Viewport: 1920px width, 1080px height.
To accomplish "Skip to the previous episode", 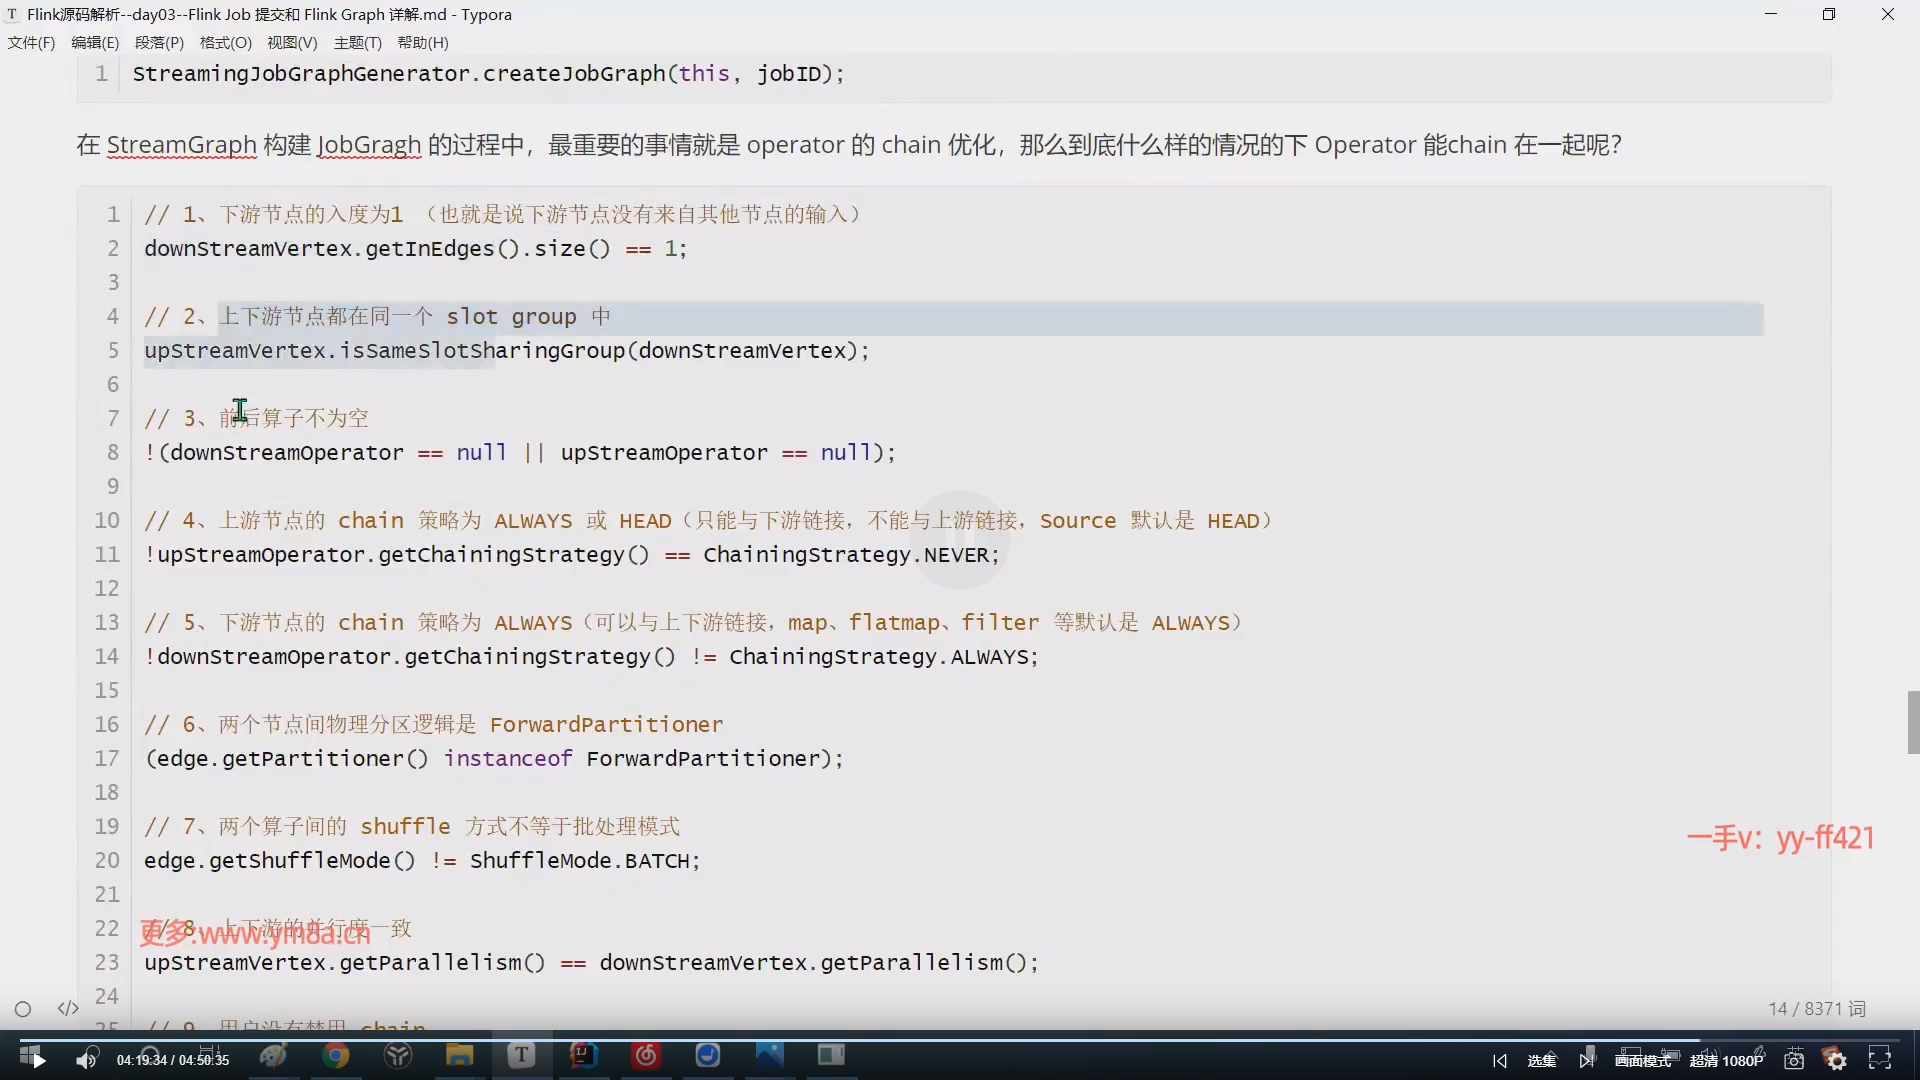I will pyautogui.click(x=1499, y=1060).
